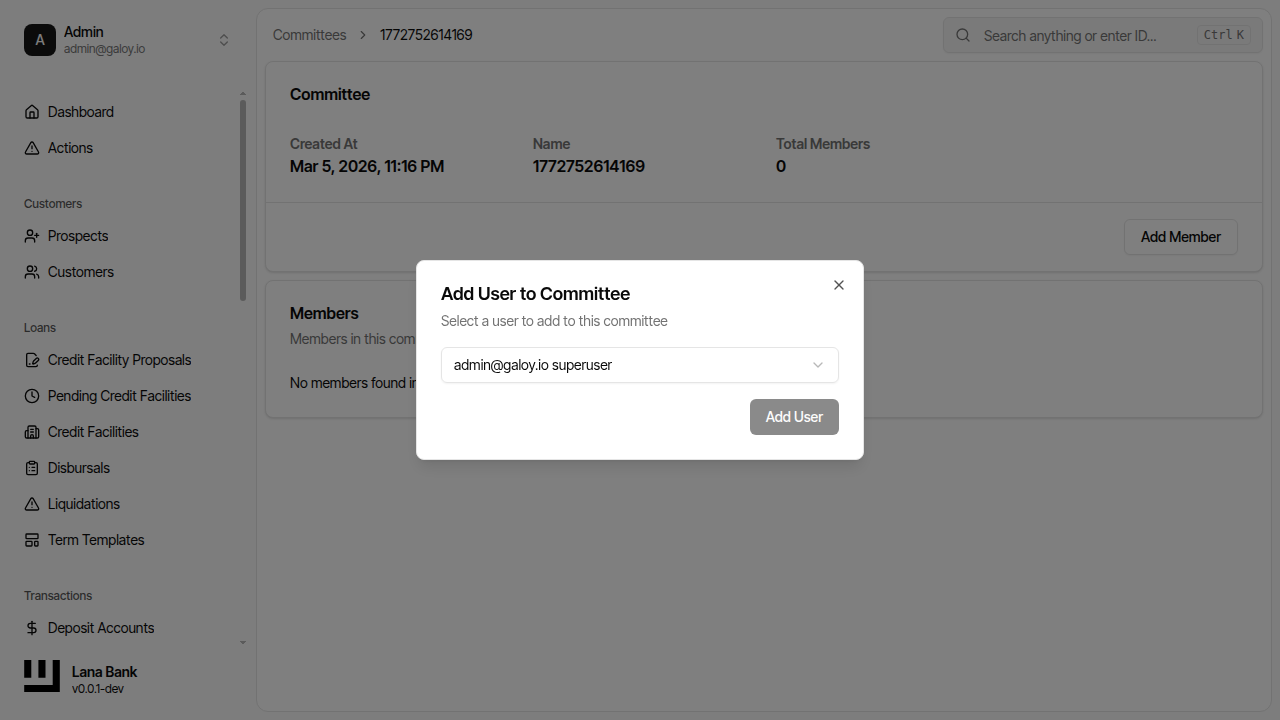Image resolution: width=1280 pixels, height=720 pixels.
Task: Click the Actions warning icon
Action: coord(31,147)
